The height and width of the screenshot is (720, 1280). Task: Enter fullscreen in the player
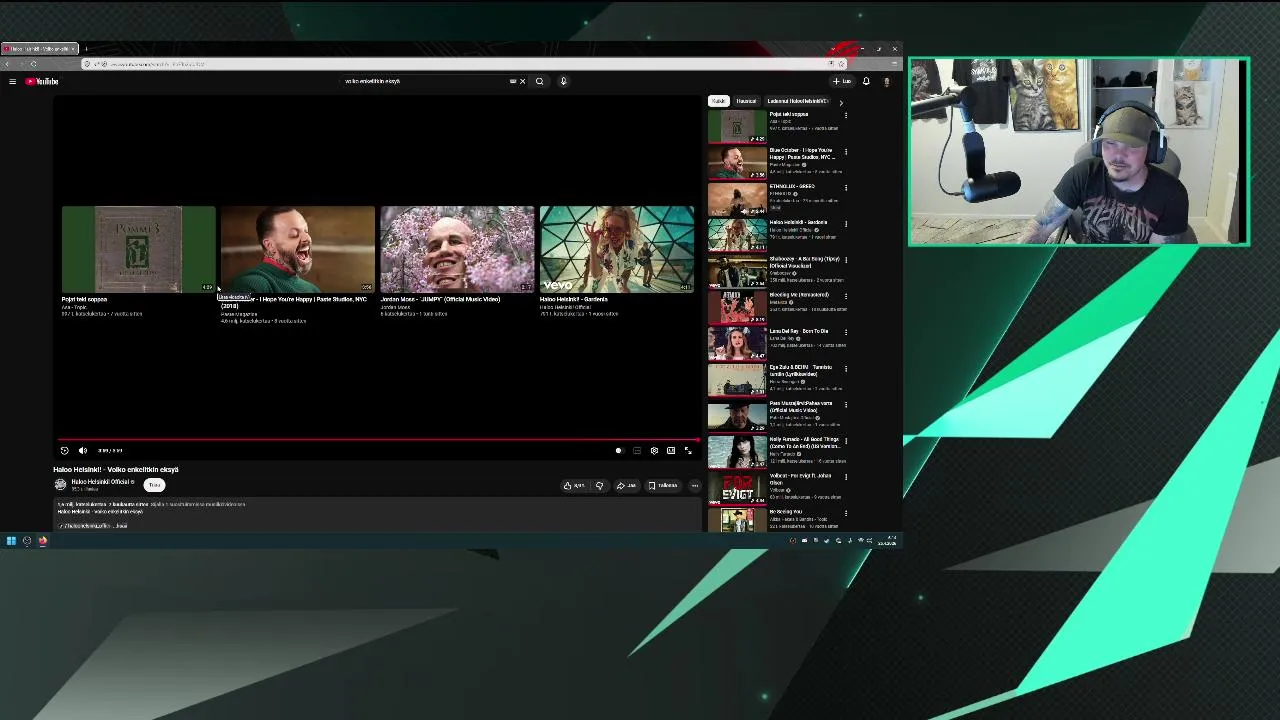tap(688, 451)
